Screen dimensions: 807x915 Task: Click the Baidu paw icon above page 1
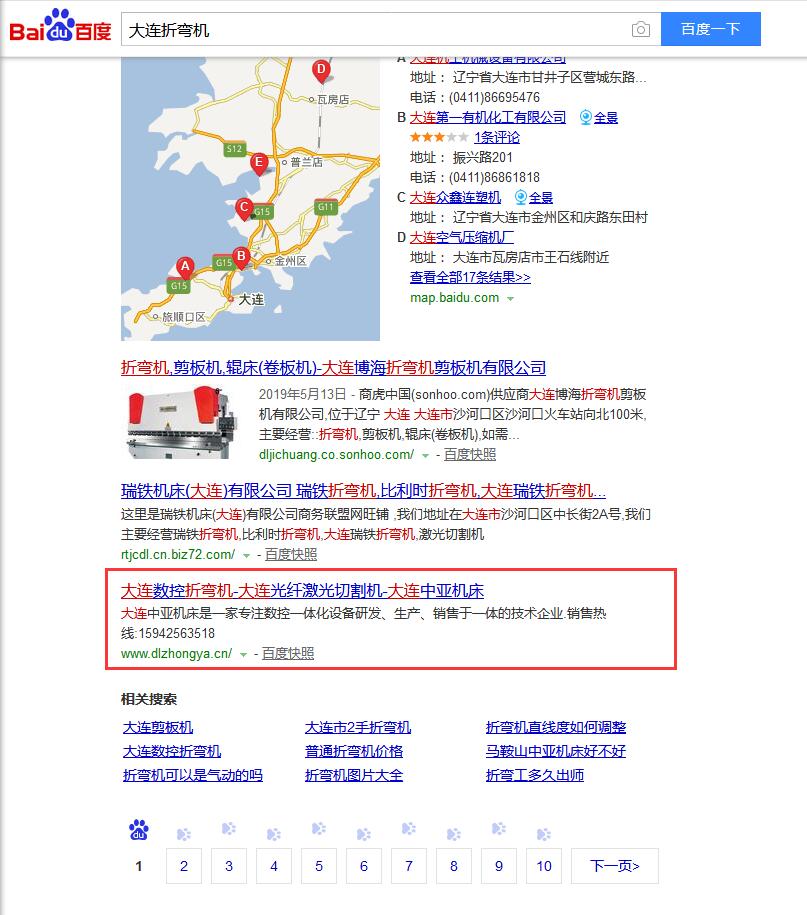139,829
